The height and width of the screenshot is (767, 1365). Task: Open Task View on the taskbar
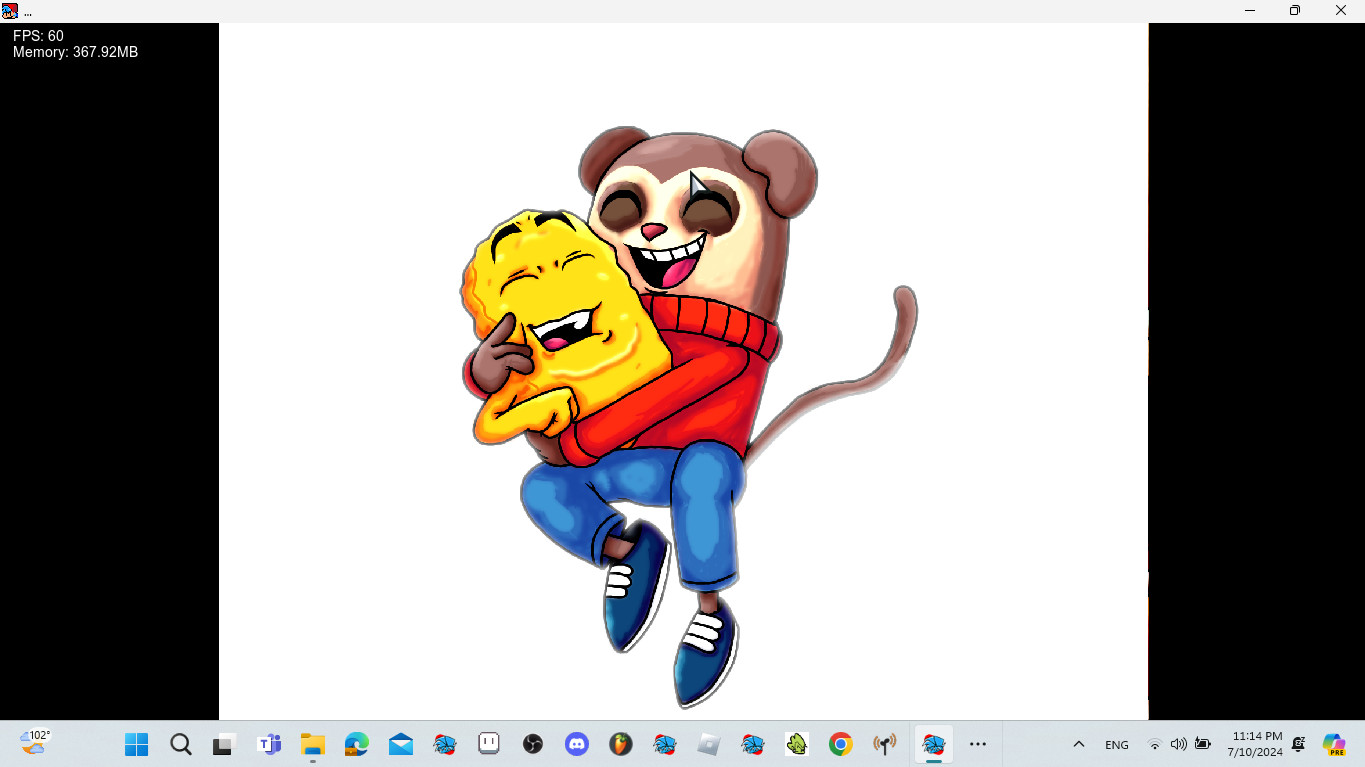pyautogui.click(x=224, y=744)
